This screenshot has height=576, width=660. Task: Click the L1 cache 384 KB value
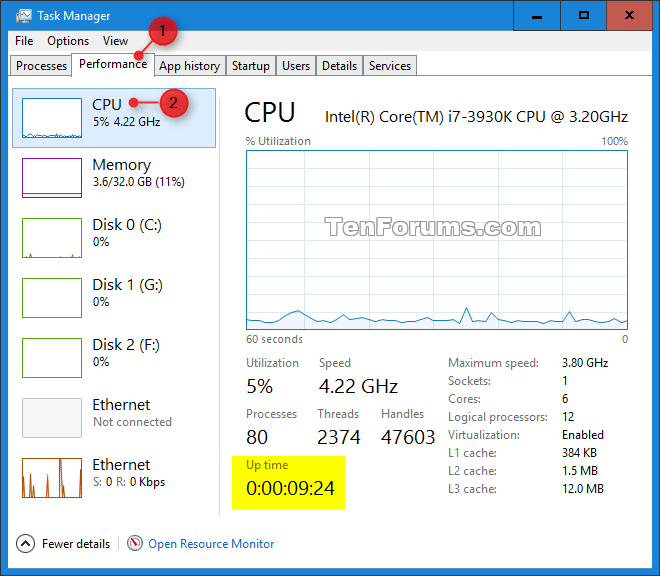(x=580, y=453)
